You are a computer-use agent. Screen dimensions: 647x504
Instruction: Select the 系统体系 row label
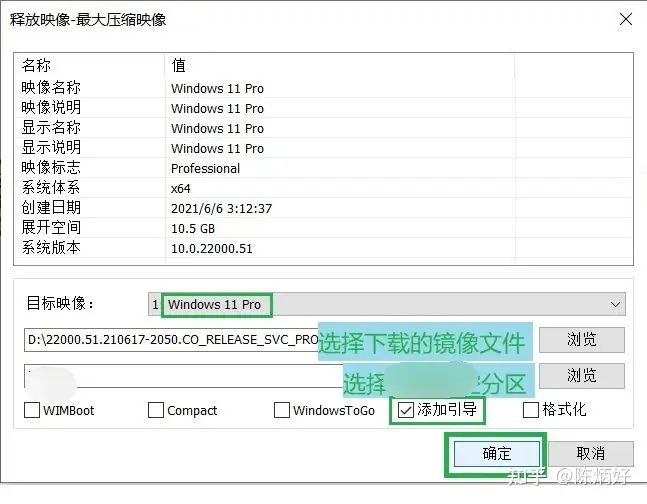coord(51,187)
